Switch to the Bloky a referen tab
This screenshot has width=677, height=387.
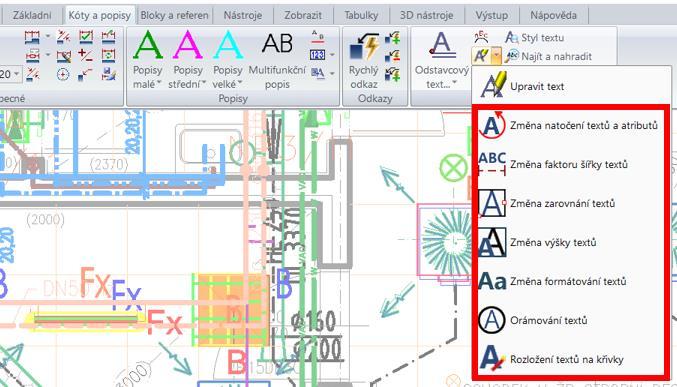pyautogui.click(x=174, y=16)
